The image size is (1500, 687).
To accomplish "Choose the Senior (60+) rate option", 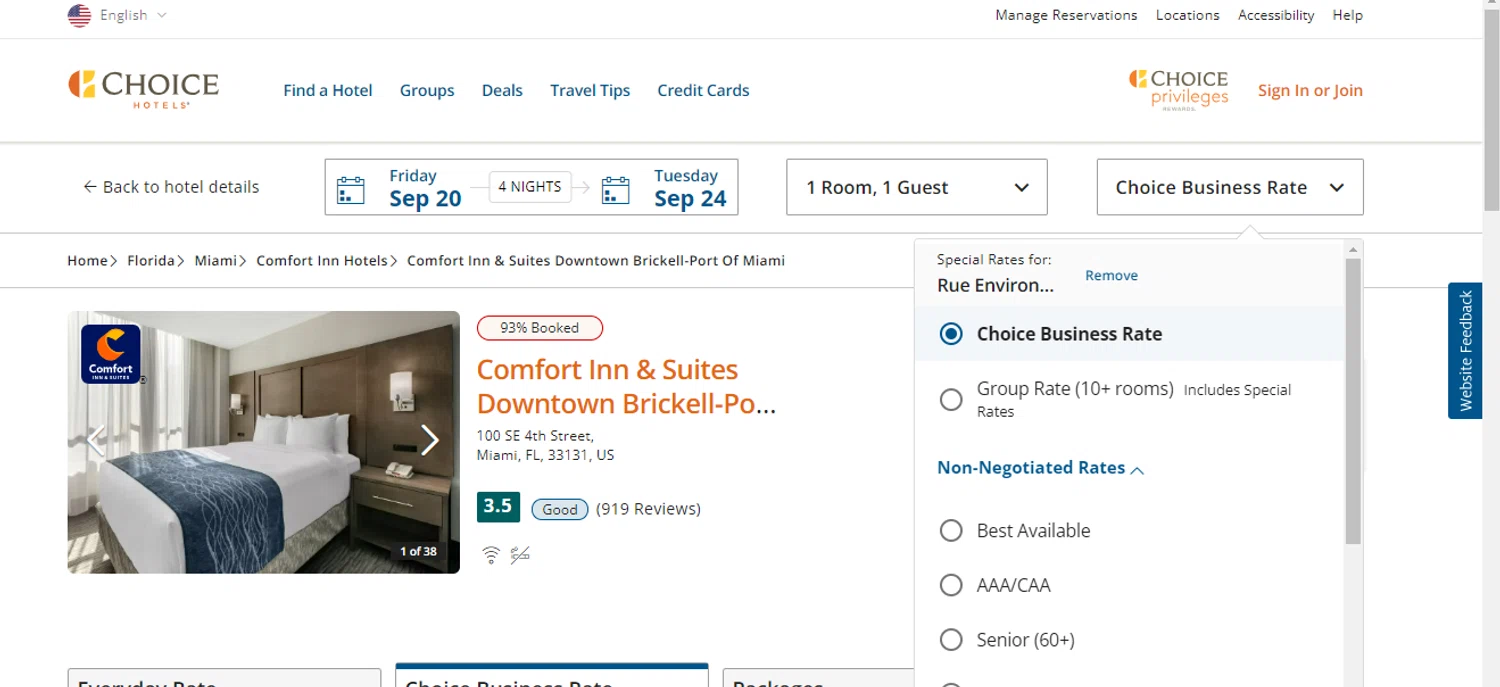I will click(x=951, y=639).
